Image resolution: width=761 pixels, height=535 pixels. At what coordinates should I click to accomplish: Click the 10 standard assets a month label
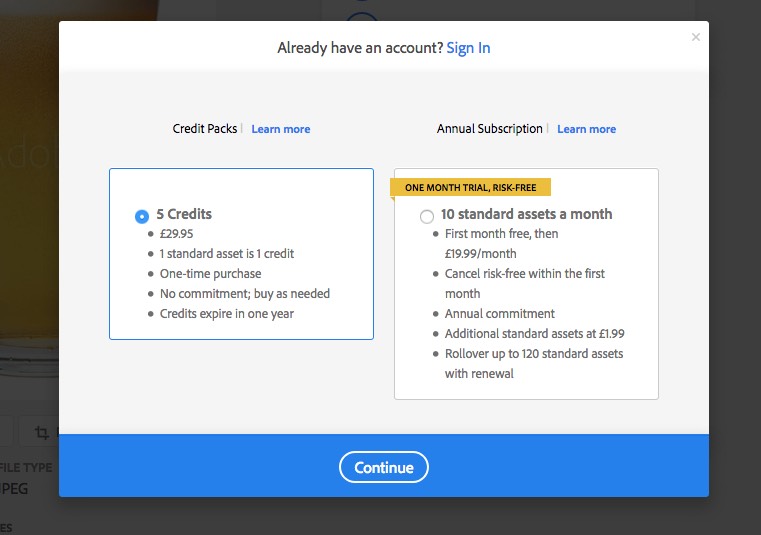click(526, 214)
